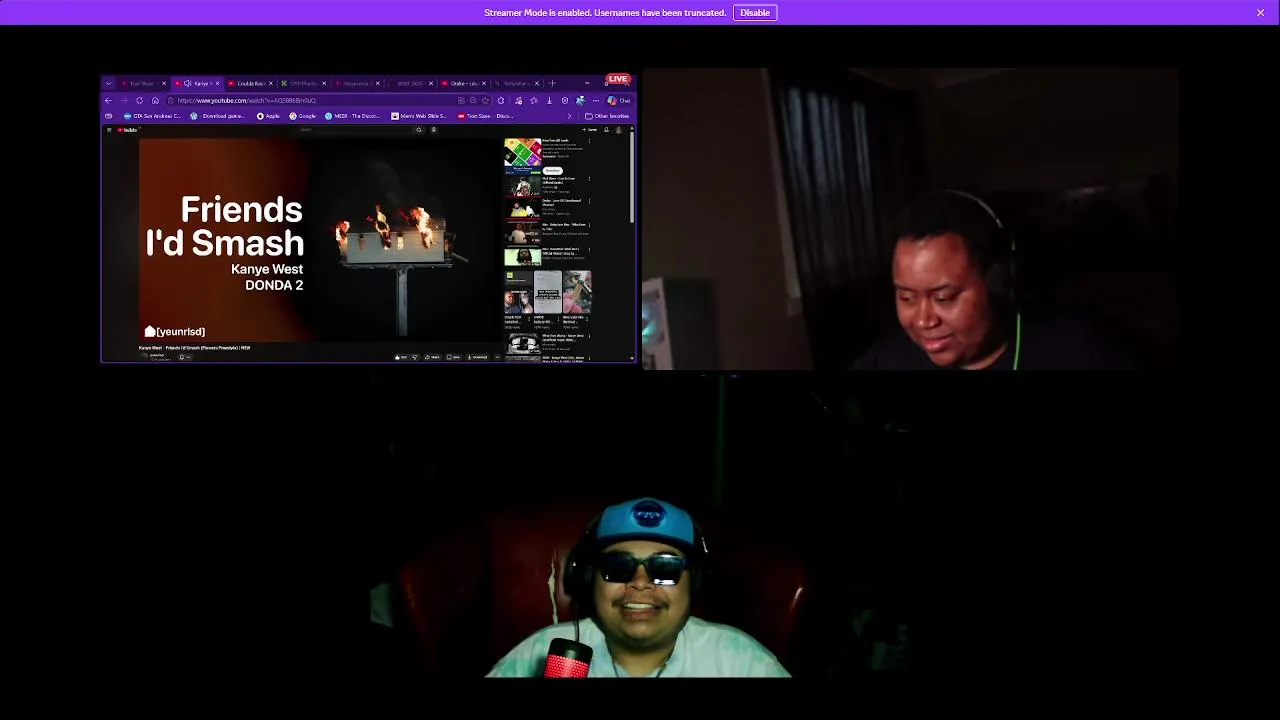1280x720 pixels.
Task: Dismiss the Streamer Mode banner with X
Action: pyautogui.click(x=1260, y=12)
